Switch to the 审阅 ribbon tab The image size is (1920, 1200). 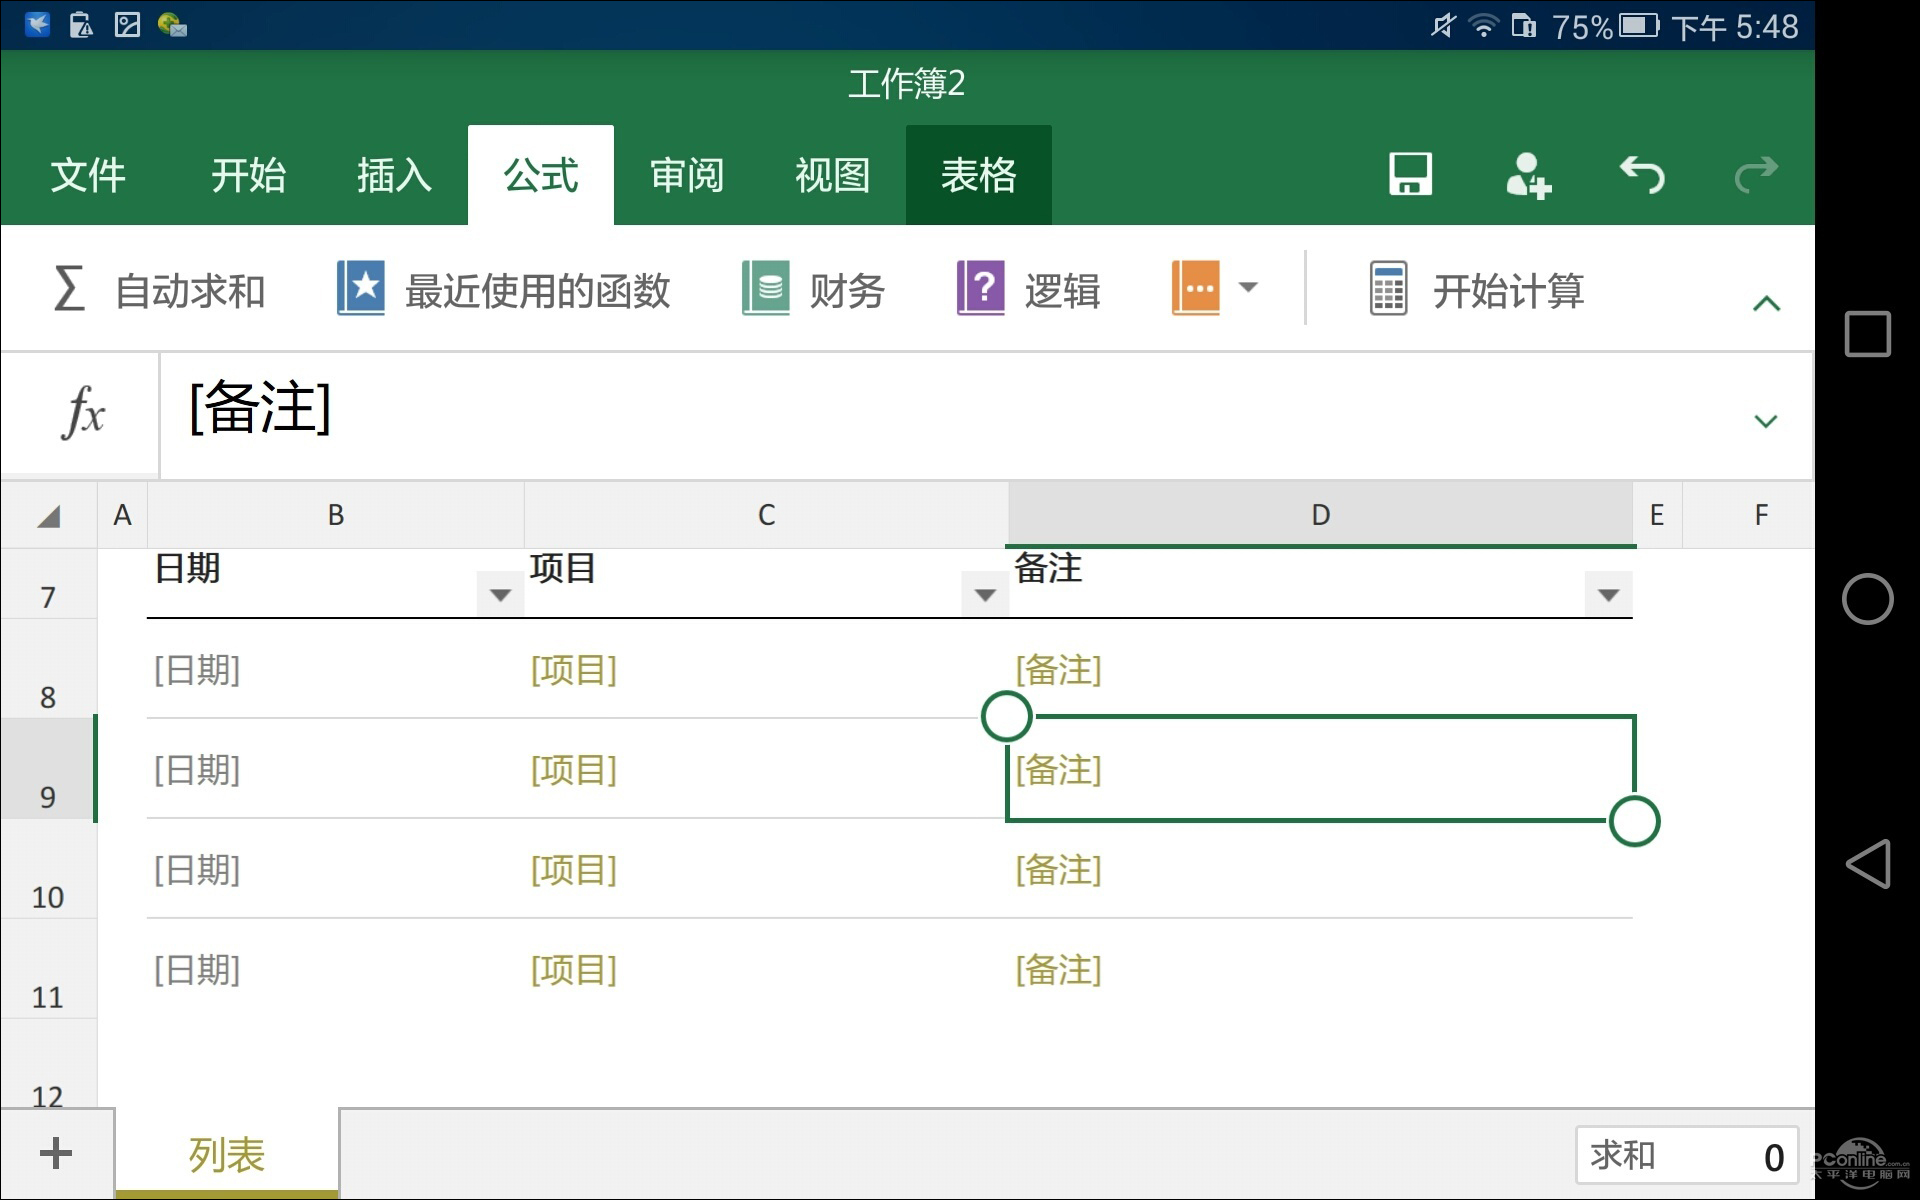pos(687,175)
